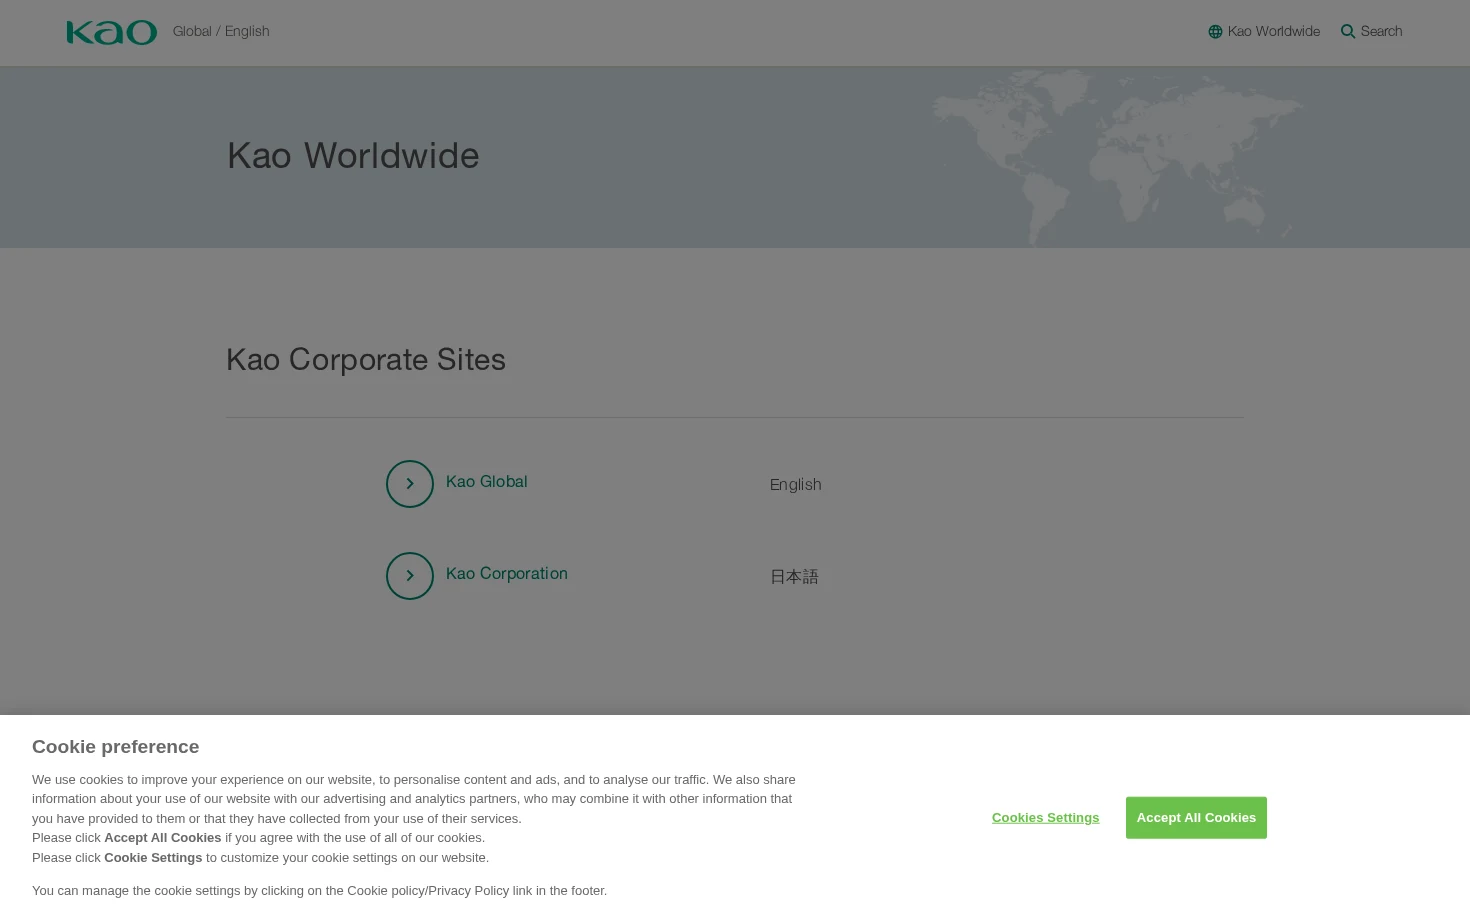This screenshot has height=923, width=1470.
Task: Click the Cookie preference heading
Action: tap(115, 747)
